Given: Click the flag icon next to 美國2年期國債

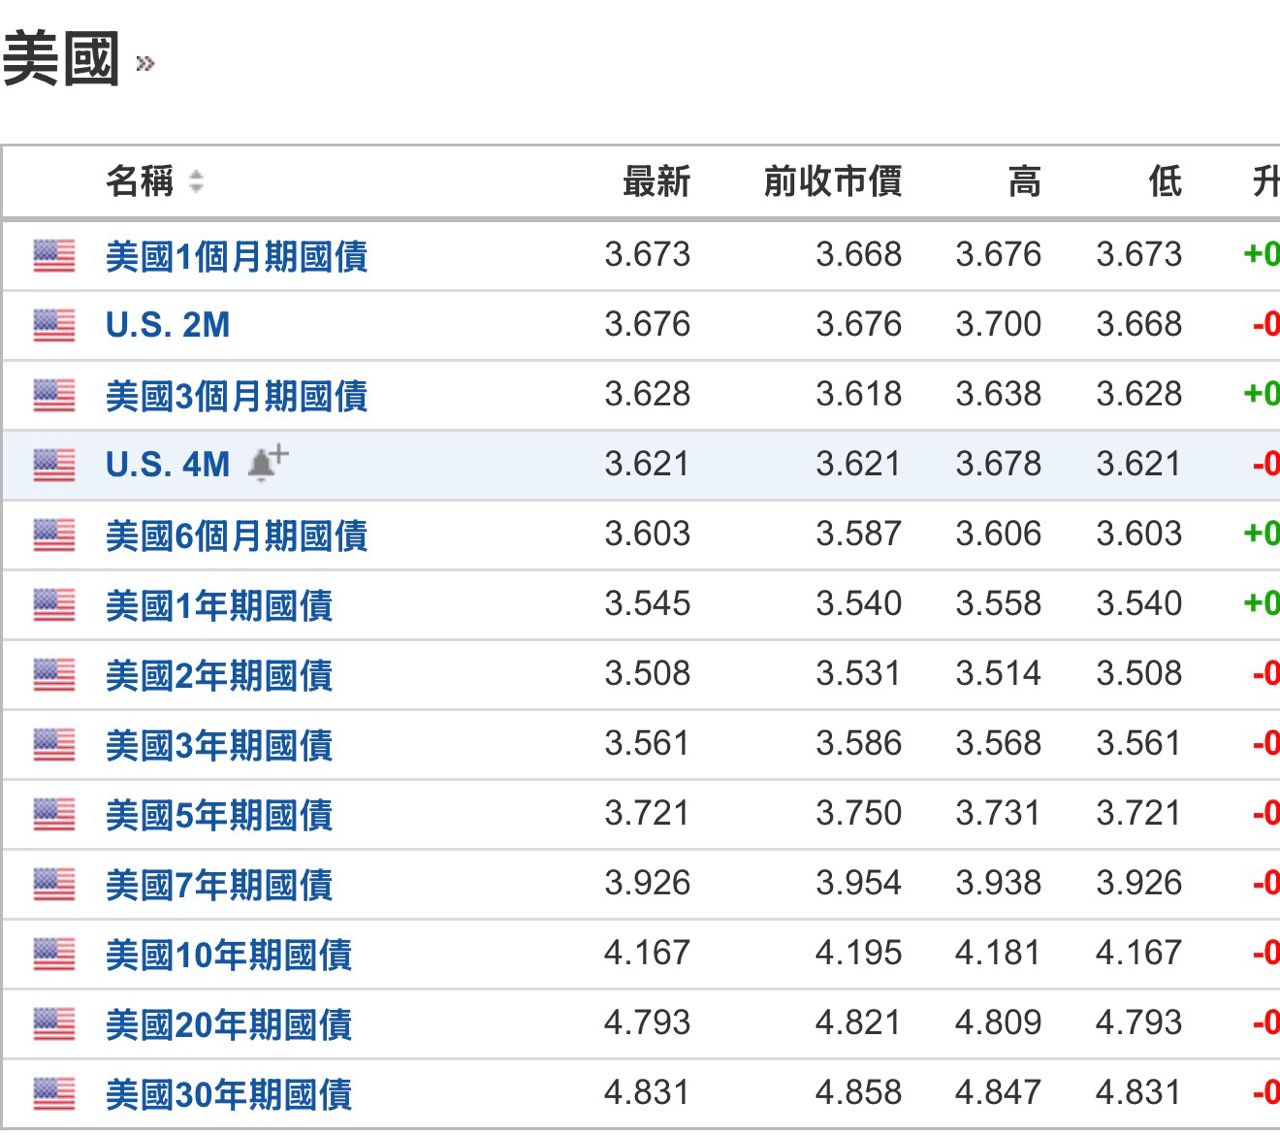Looking at the screenshot, I should (54, 675).
